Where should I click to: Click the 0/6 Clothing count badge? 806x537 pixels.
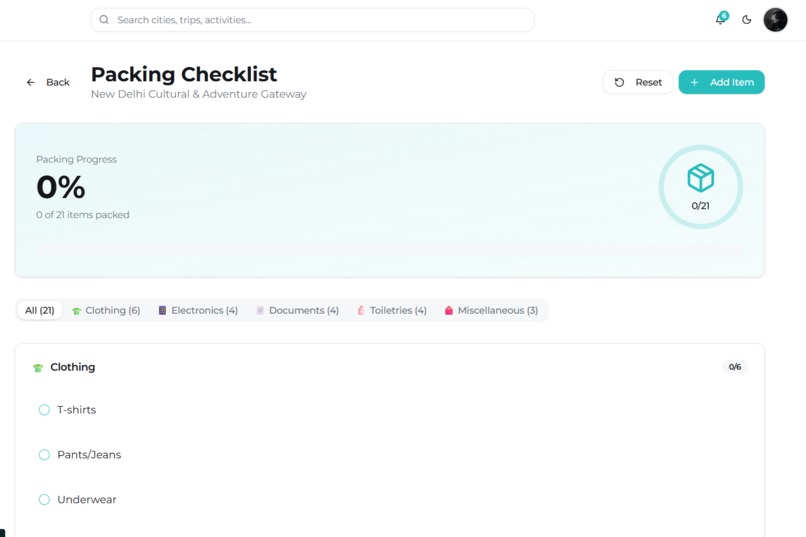735,367
